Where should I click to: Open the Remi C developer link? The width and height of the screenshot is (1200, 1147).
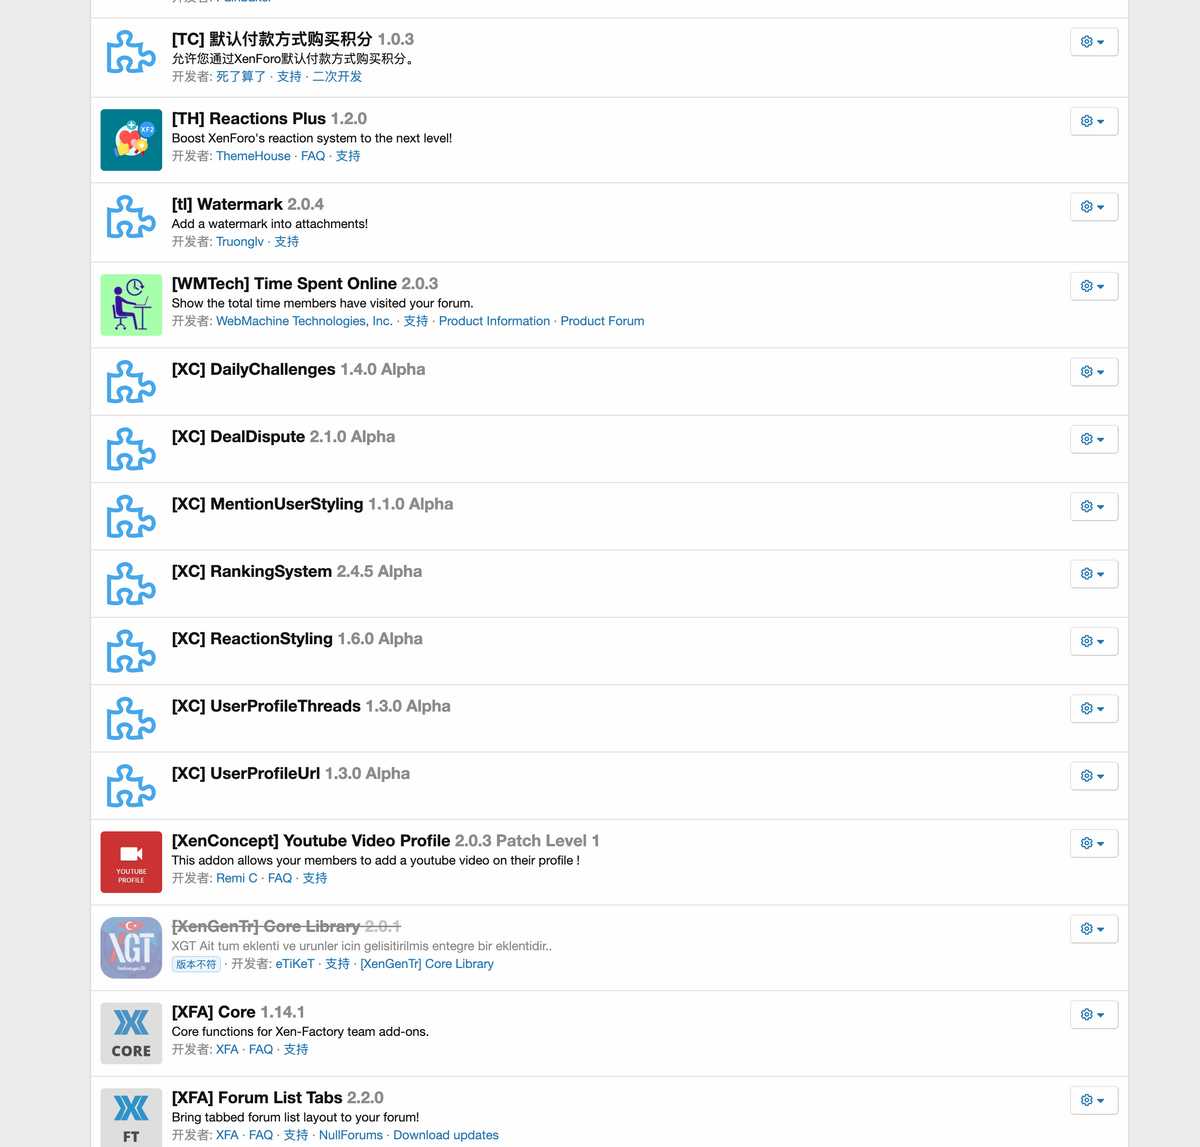coord(237,878)
